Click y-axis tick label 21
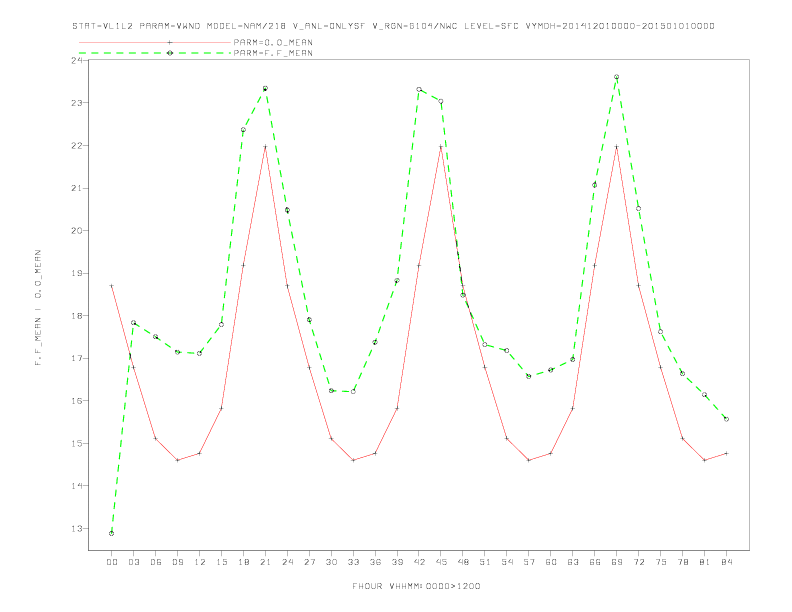The height and width of the screenshot is (612, 792). click(77, 188)
